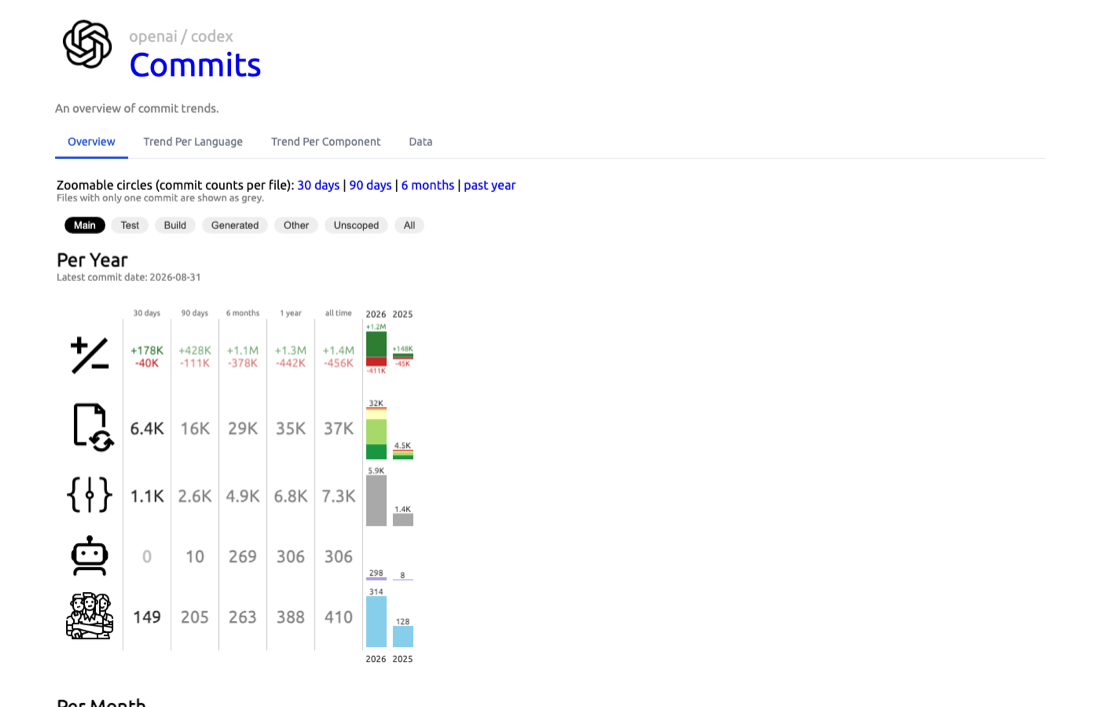Click the 2026 grey commits bar labeled 5.9K
This screenshot has height=707, width=1100.
(376, 501)
